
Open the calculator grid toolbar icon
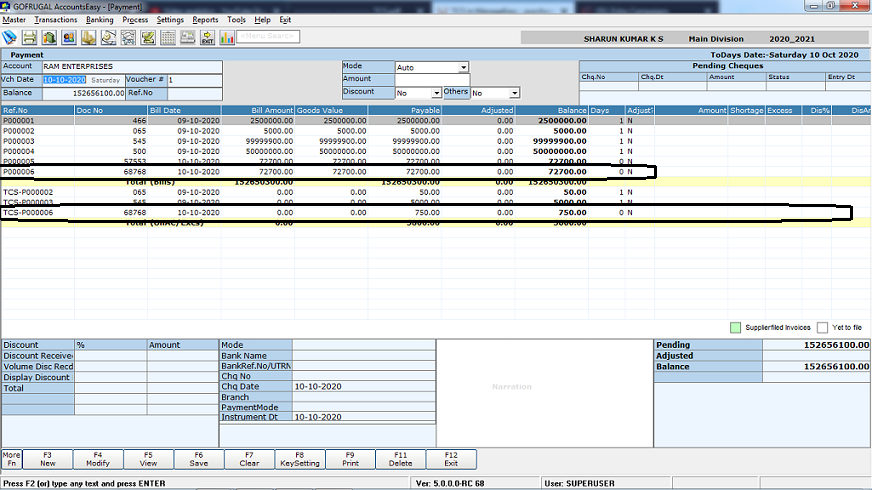tap(168, 38)
